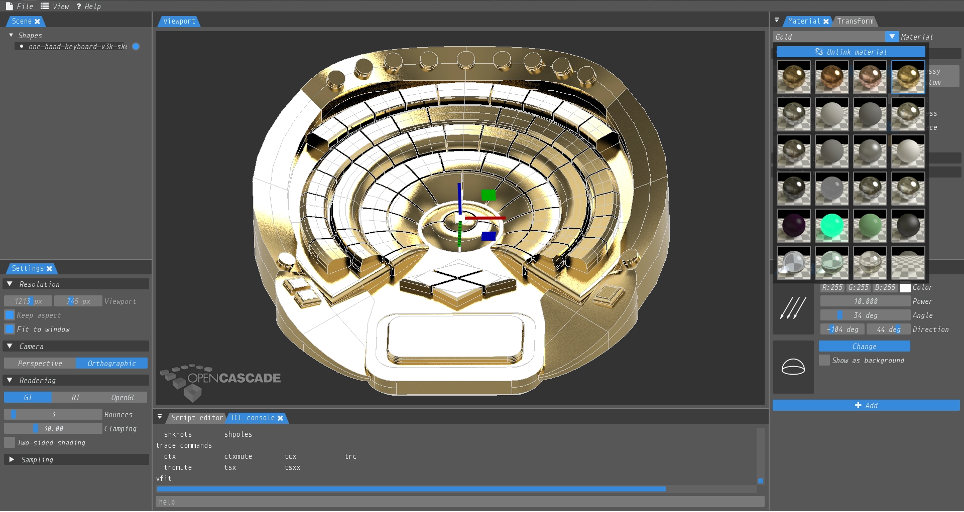This screenshot has height=512, width=964.
Task: Close the Settings panel tab
Action: [x=49, y=268]
